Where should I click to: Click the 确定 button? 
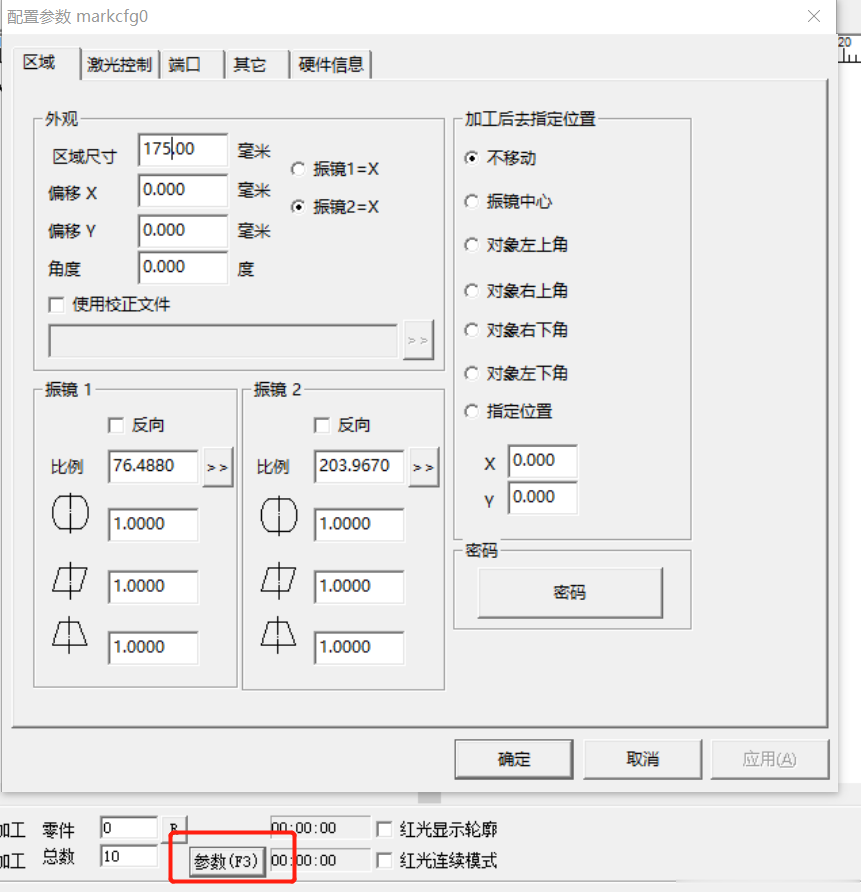click(514, 759)
